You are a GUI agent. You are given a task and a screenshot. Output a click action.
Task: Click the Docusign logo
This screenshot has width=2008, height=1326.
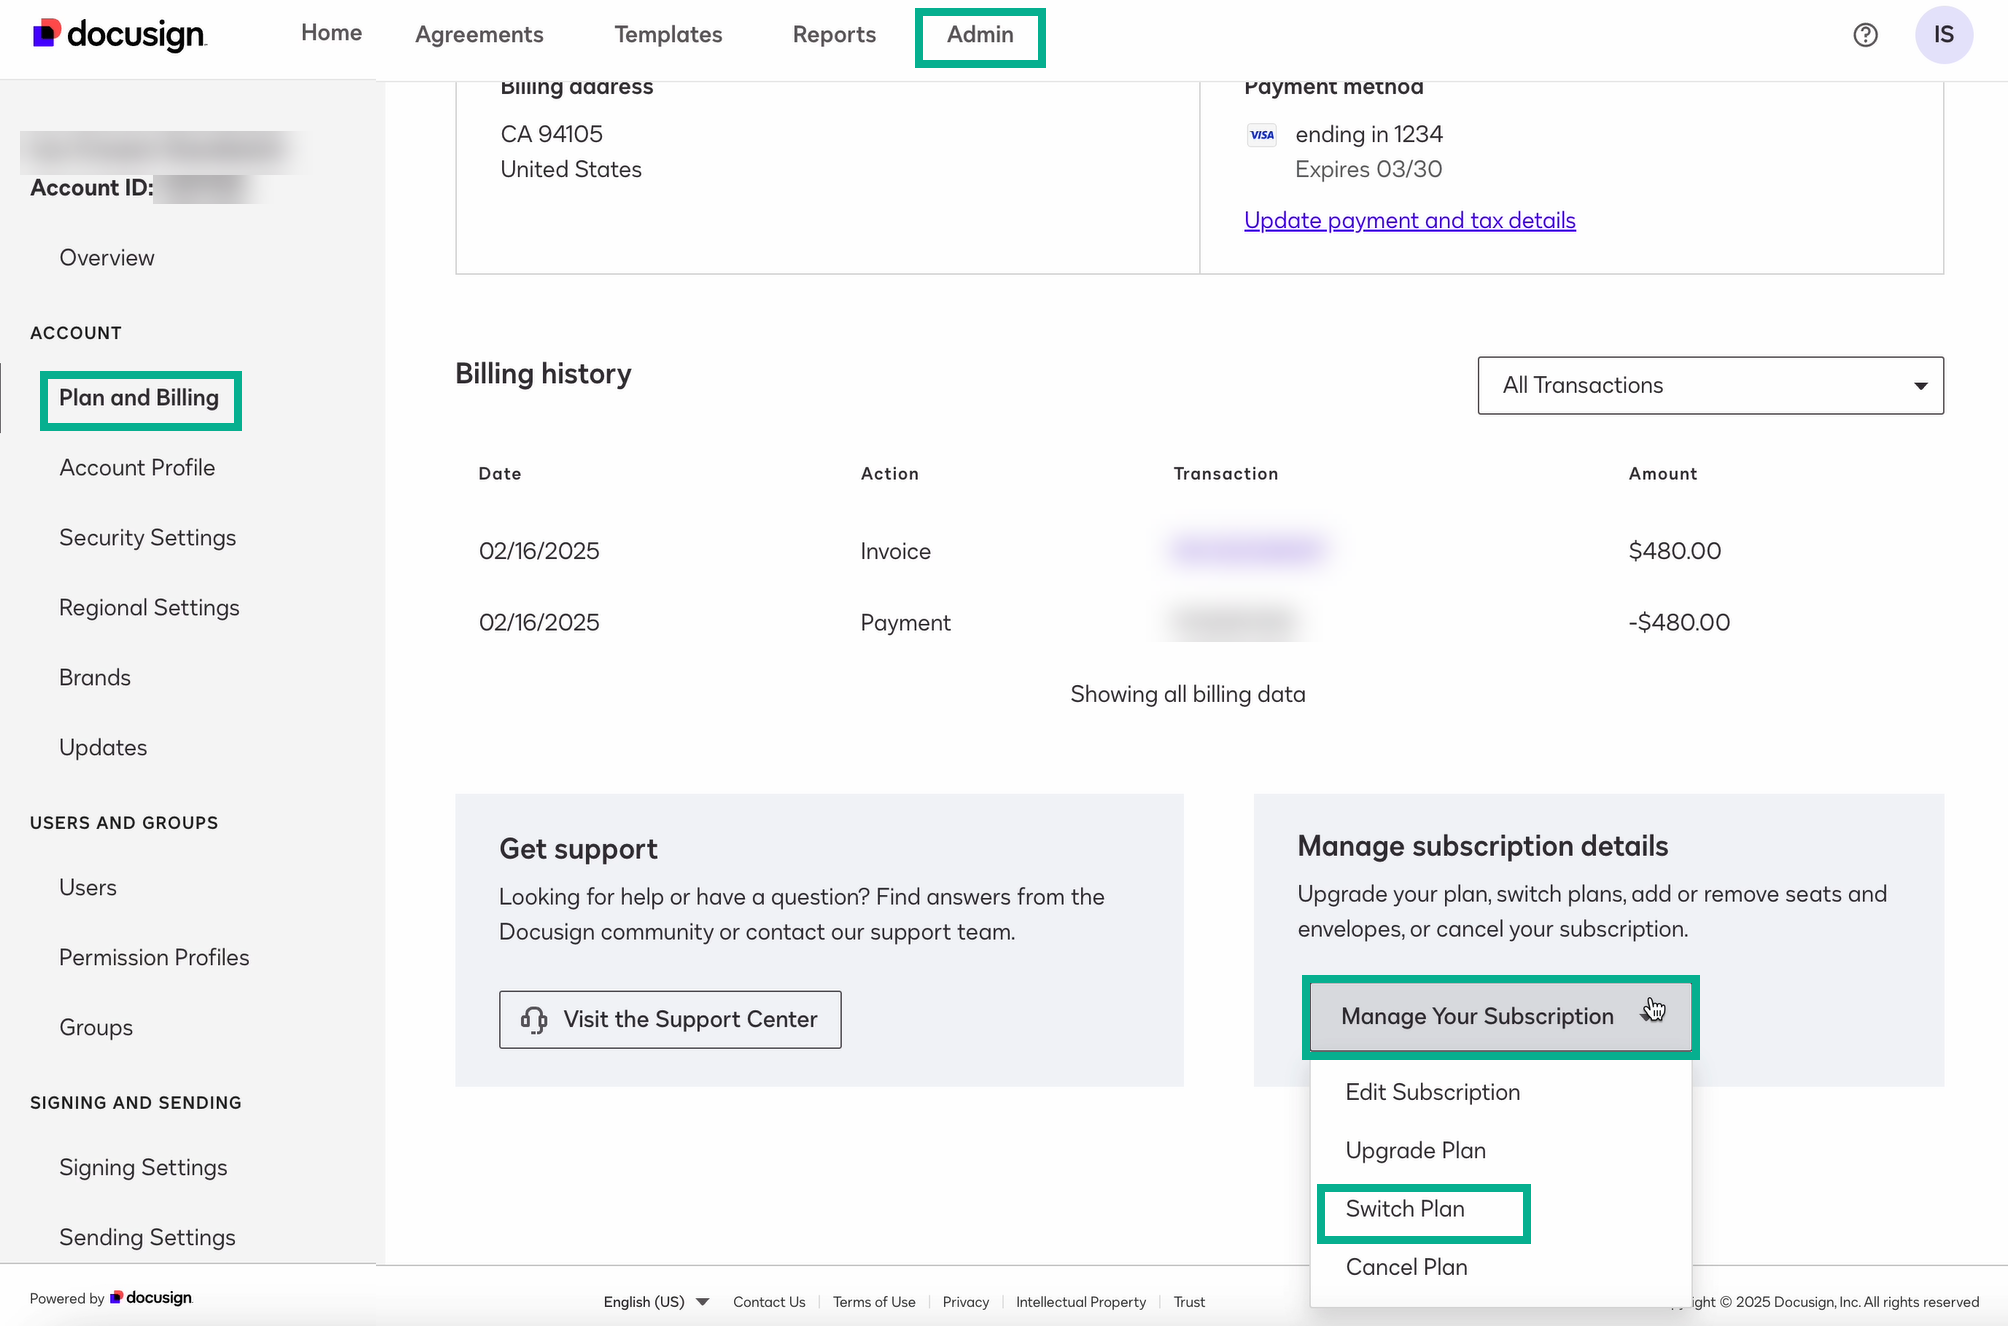coord(119,34)
